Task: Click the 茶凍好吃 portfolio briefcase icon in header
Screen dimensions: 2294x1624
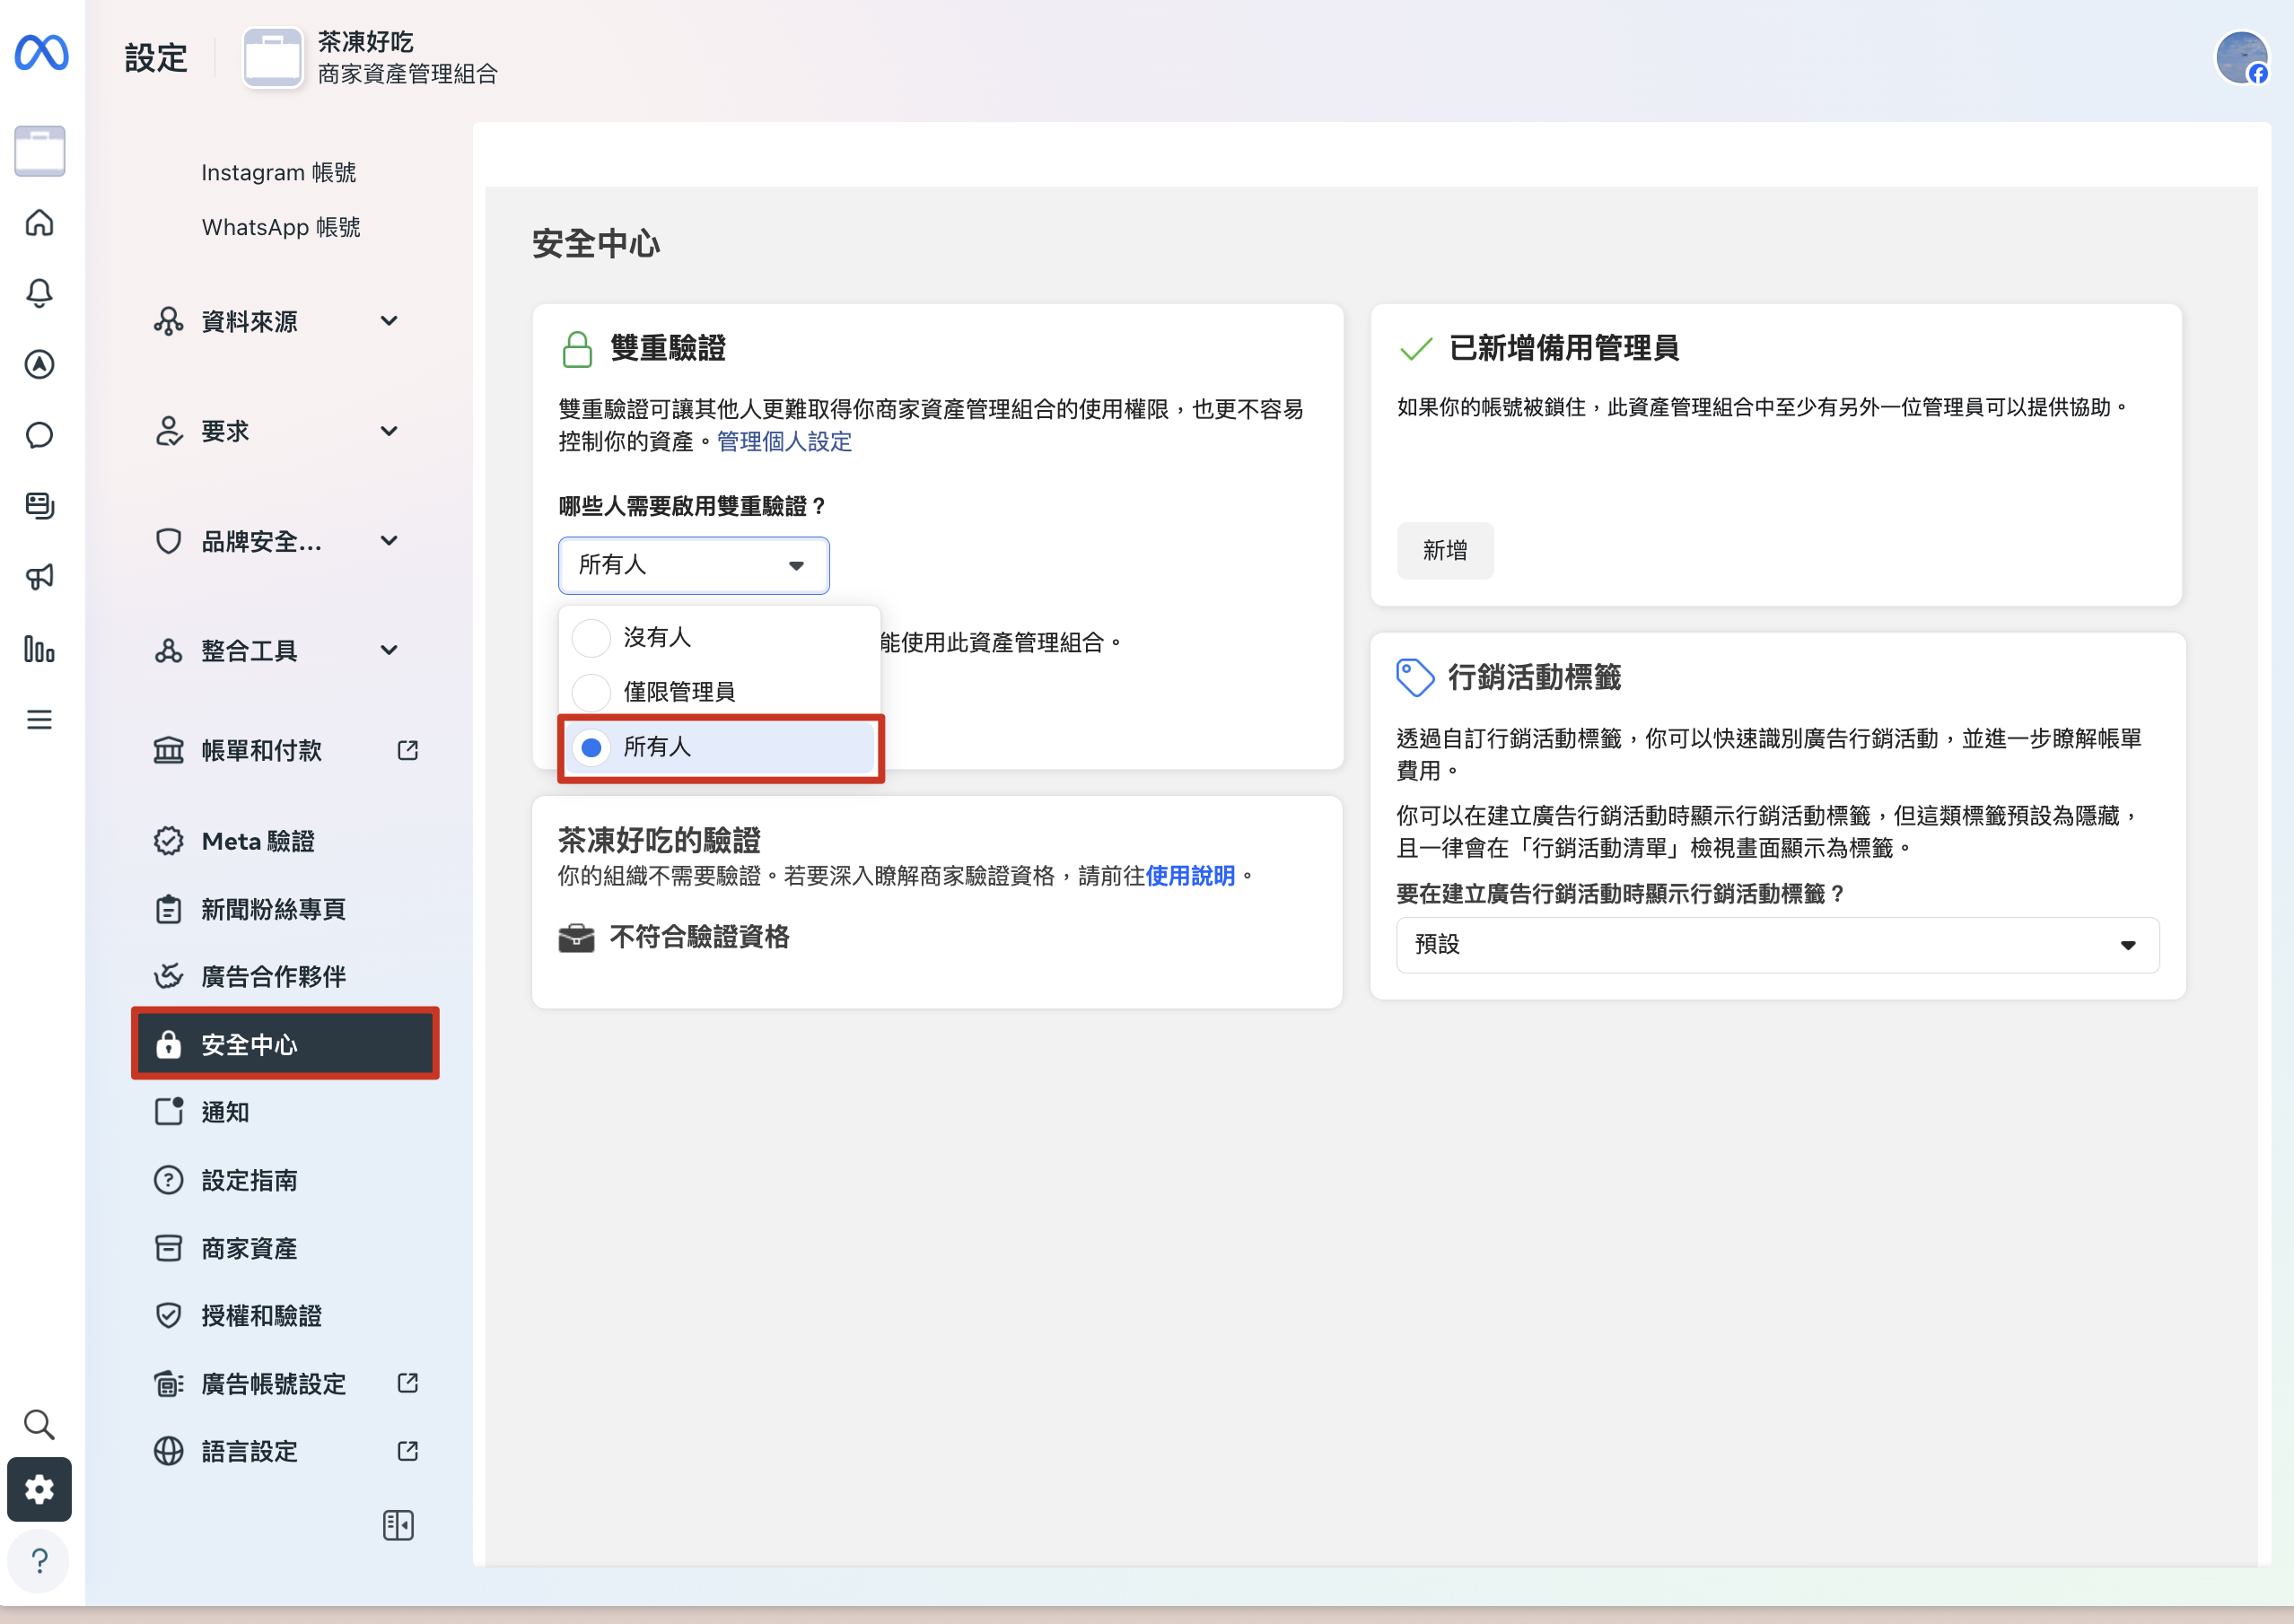Action: (273, 58)
